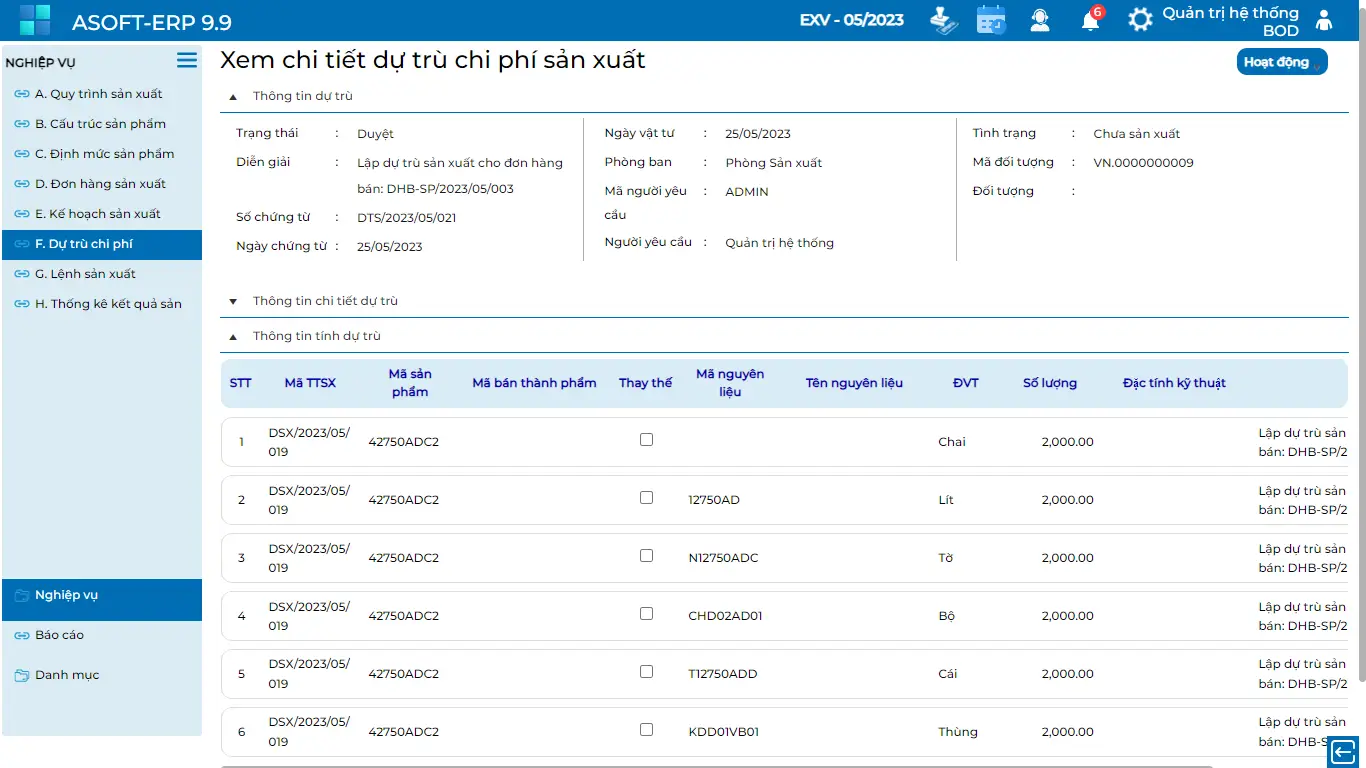Click the approval stamp icon in header

(943, 20)
